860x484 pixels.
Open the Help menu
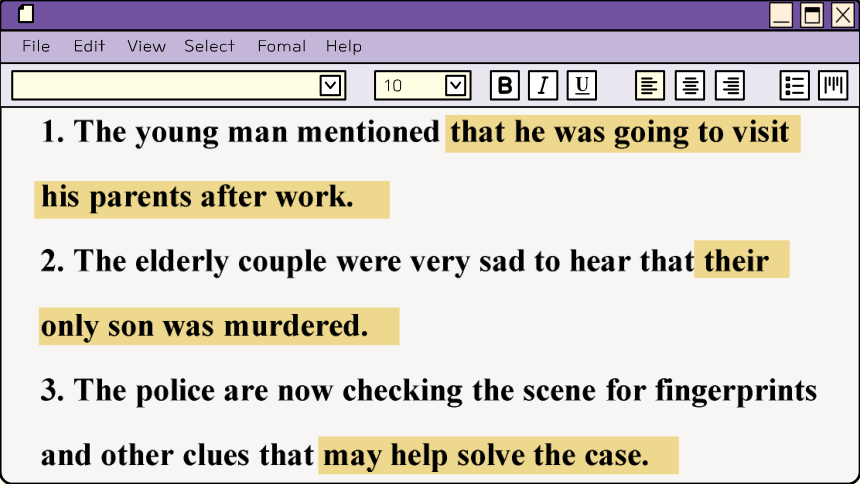click(344, 46)
